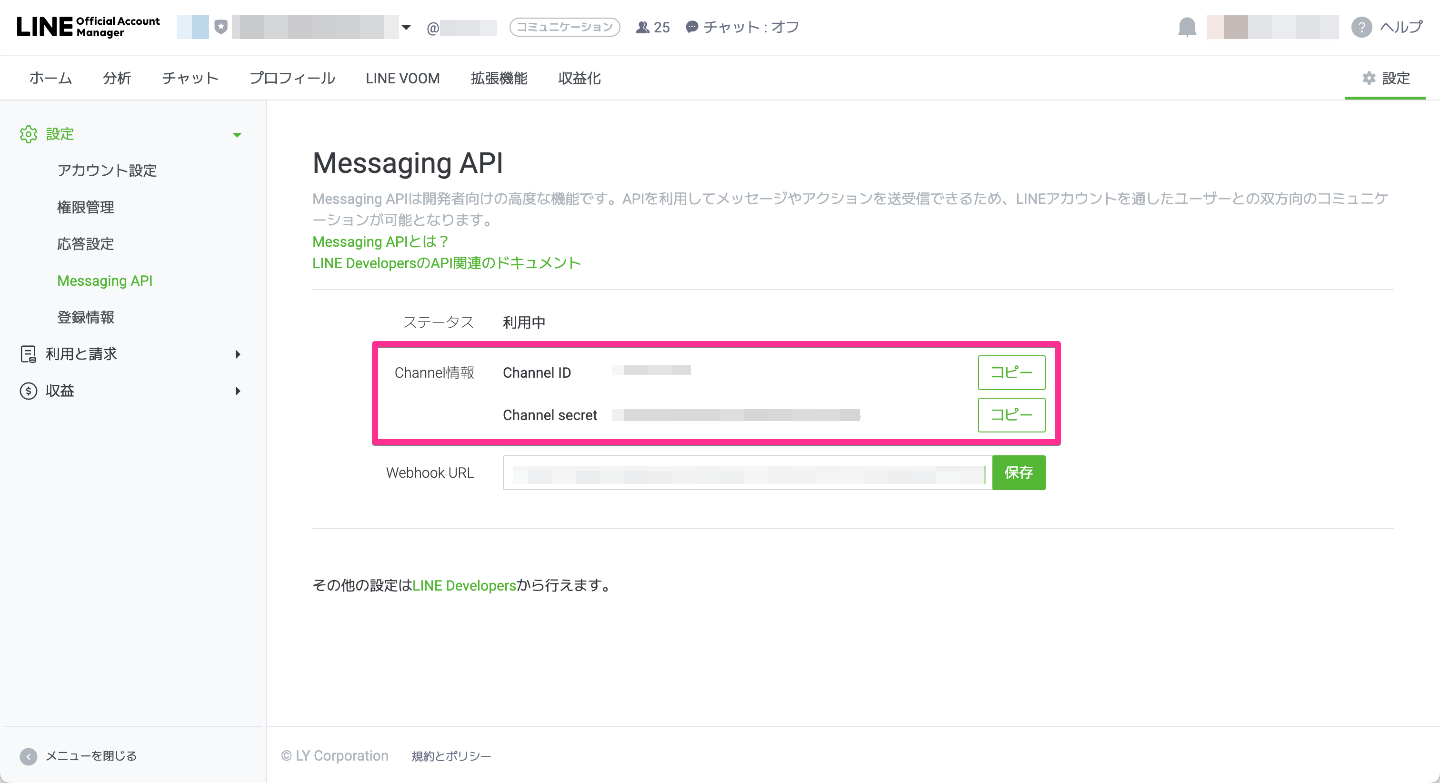Open the notification bell
This screenshot has height=783, width=1440.
click(1187, 28)
